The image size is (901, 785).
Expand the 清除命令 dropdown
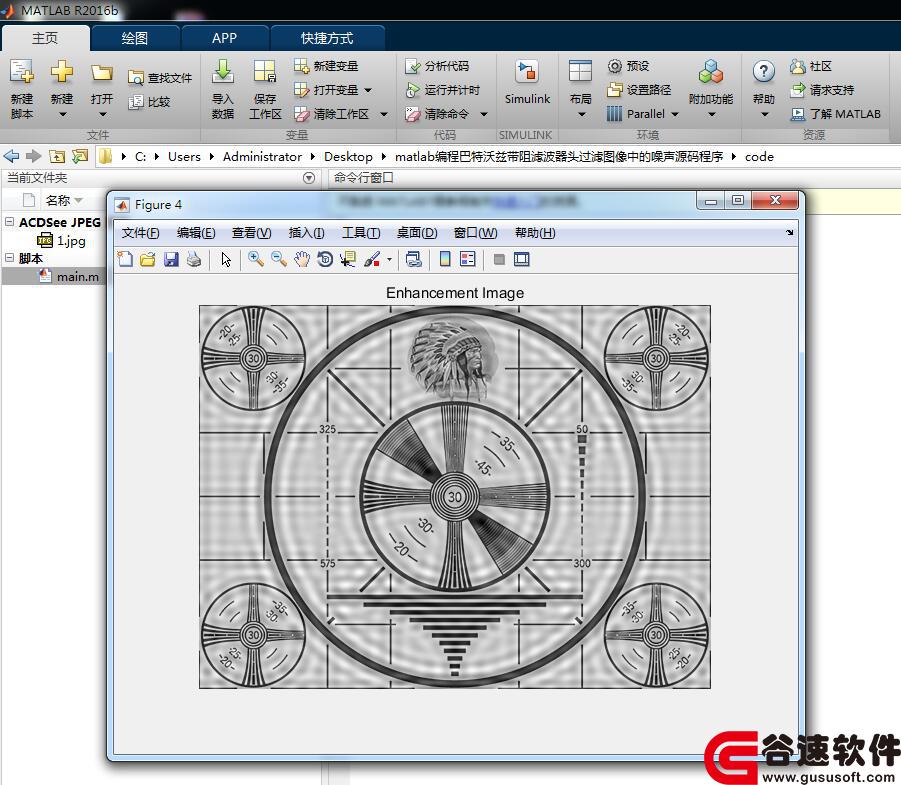[x=484, y=114]
